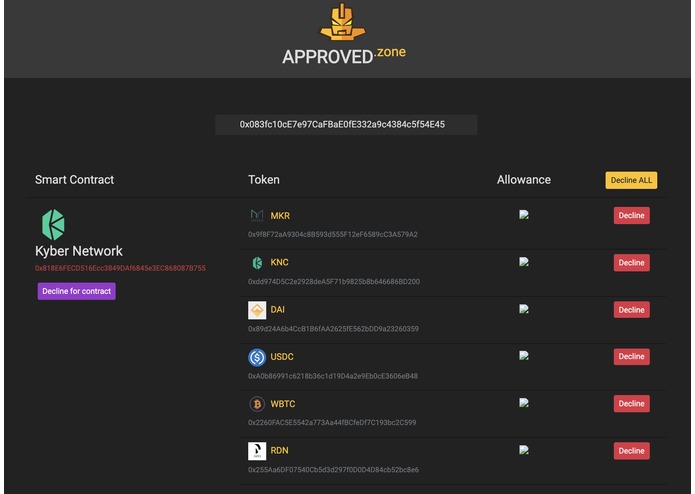Decline the KNC token allowance
Screen dimensions: 695x494
click(x=632, y=263)
